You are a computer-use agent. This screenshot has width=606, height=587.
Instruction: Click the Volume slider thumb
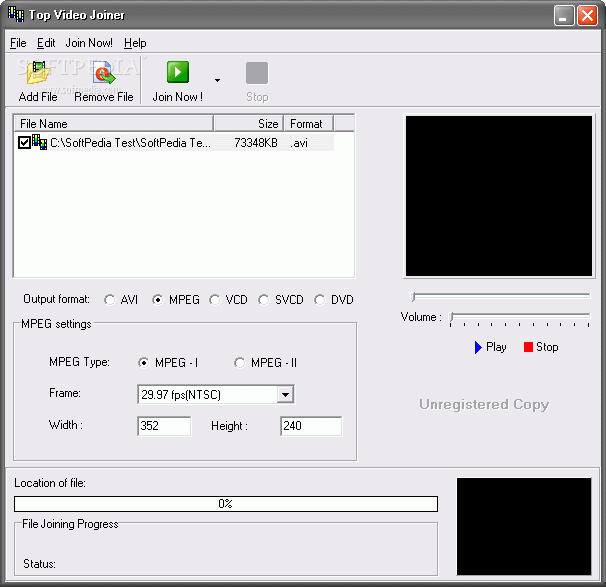pyautogui.click(x=451, y=317)
